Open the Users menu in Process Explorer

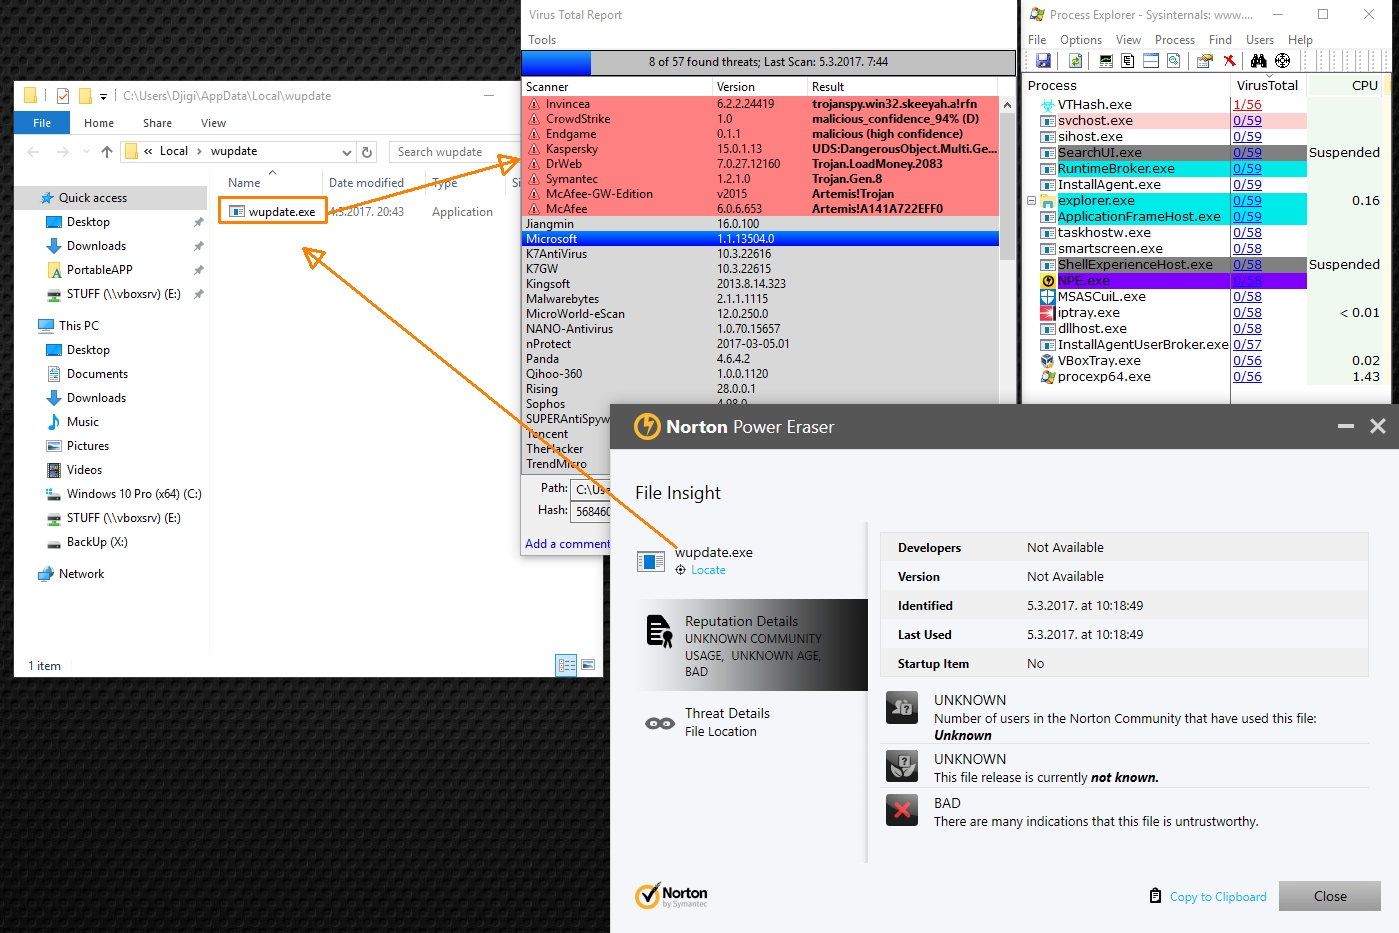(x=1260, y=40)
